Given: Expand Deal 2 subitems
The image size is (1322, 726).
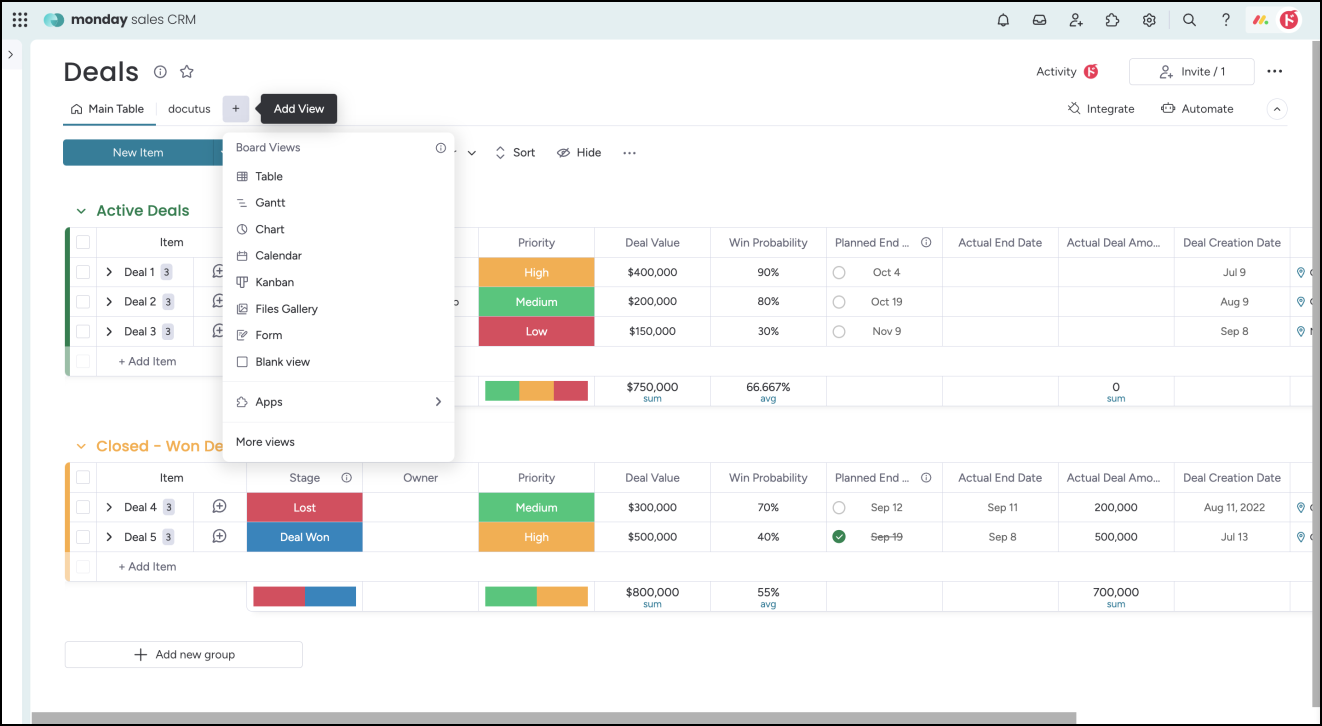Looking at the screenshot, I should tap(109, 302).
